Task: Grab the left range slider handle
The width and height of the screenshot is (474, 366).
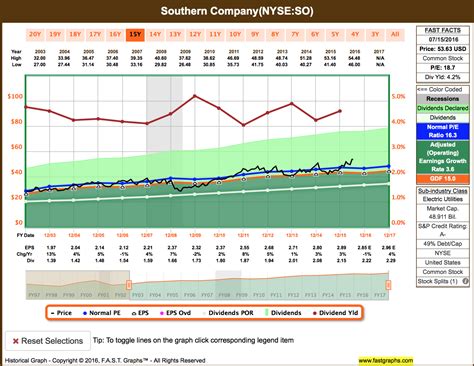Action: [x=129, y=285]
